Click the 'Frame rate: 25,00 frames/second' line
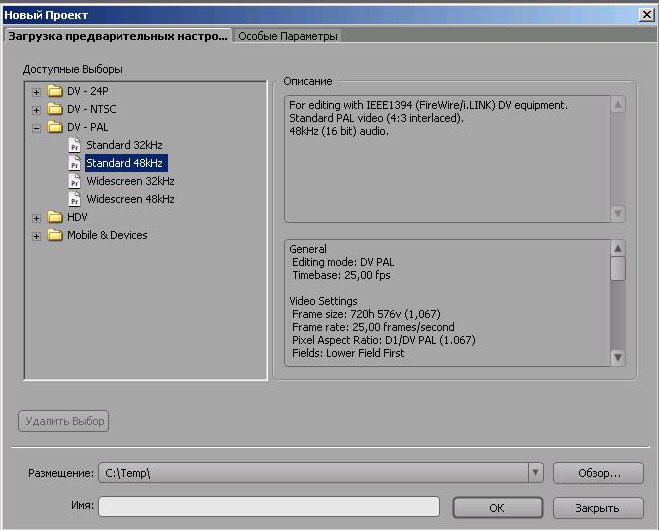Image resolution: width=659 pixels, height=530 pixels. [373, 327]
